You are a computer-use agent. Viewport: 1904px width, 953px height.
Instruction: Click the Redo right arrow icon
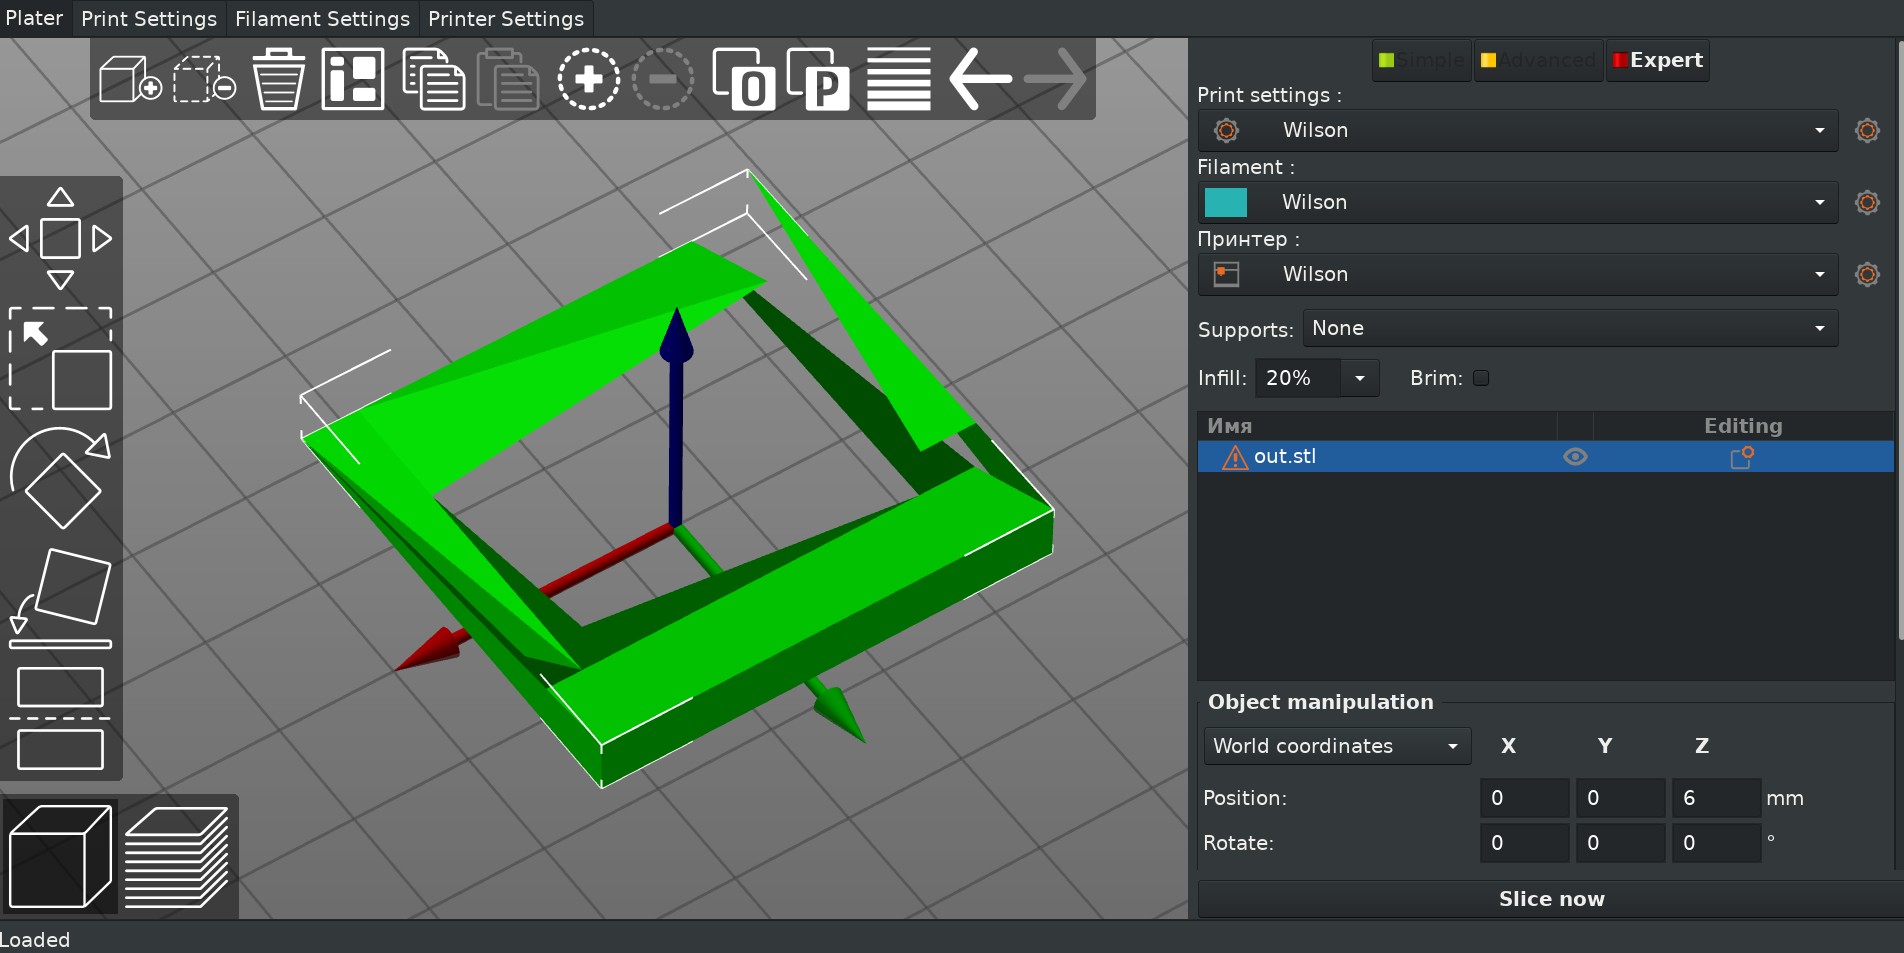point(1055,79)
